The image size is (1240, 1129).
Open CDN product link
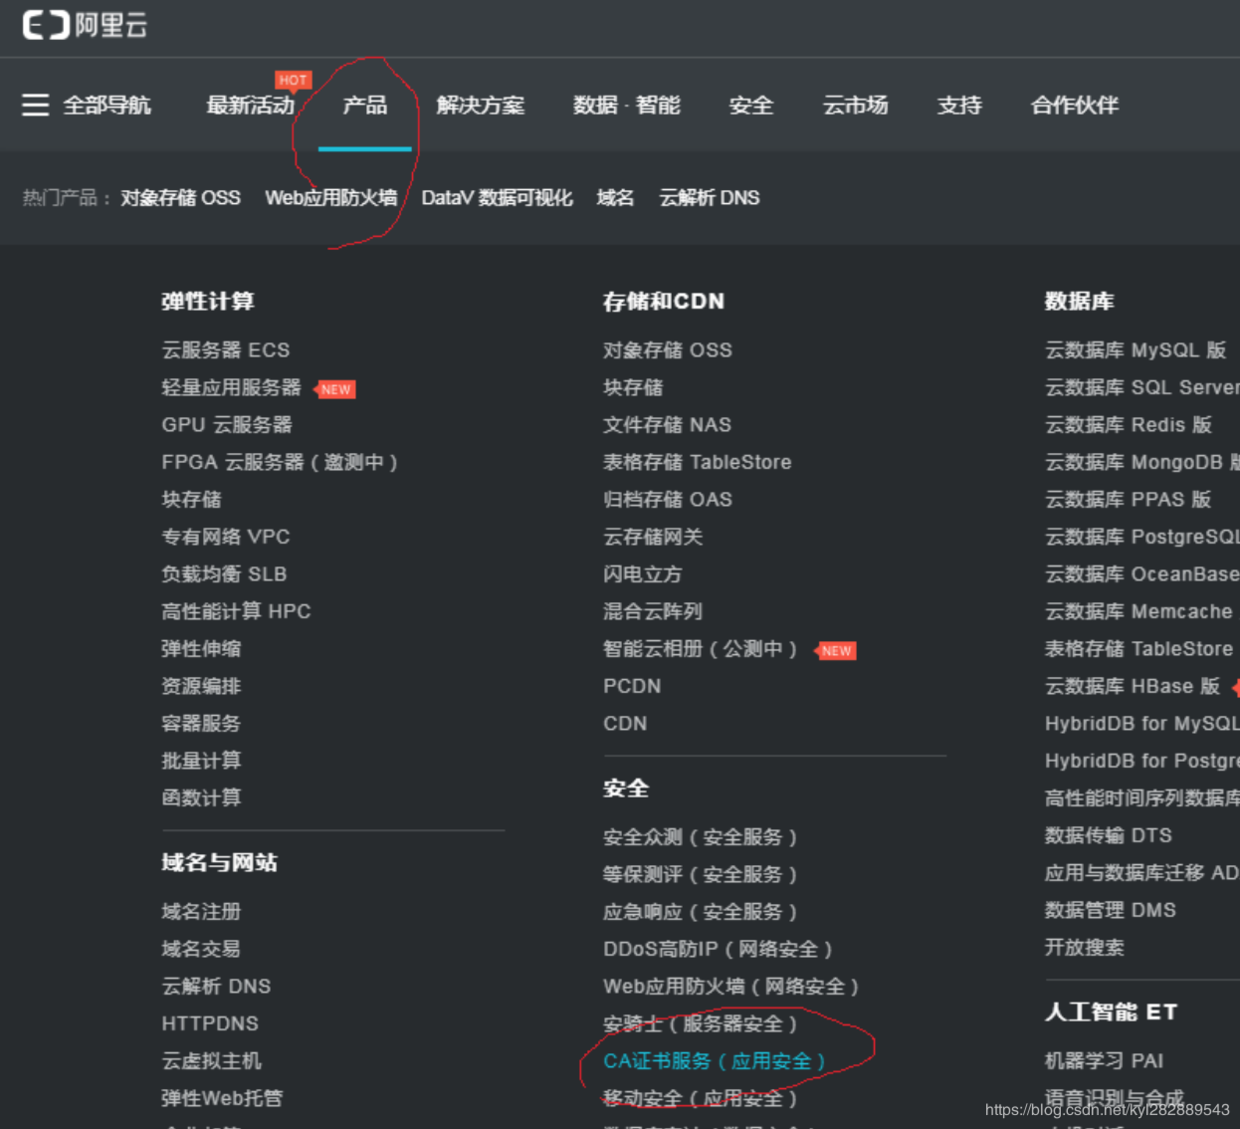tap(625, 723)
